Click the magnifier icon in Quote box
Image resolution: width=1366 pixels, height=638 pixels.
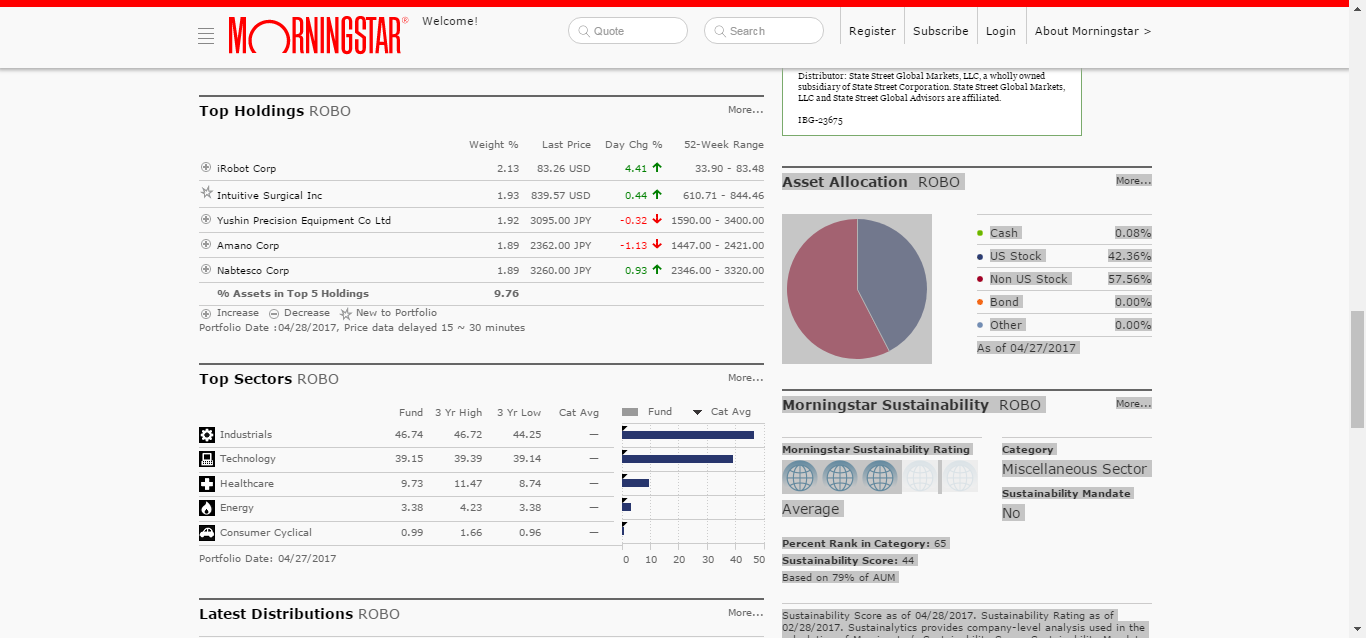coord(583,31)
